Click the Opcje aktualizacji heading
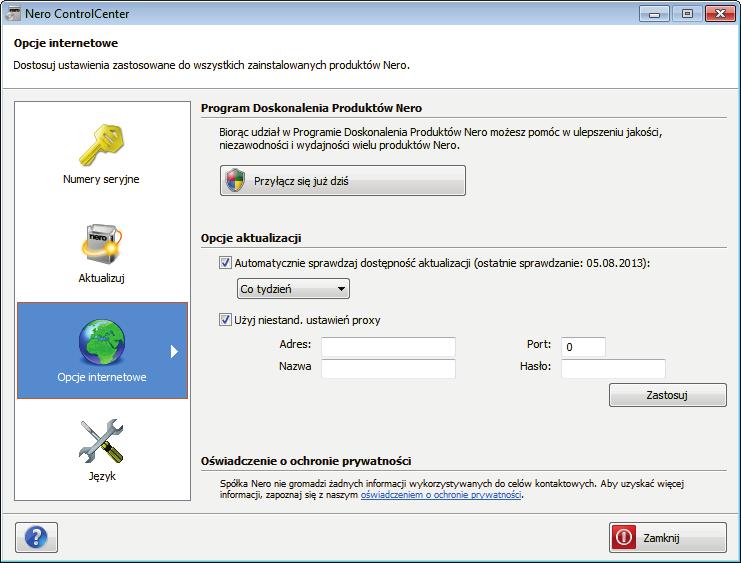741x563 pixels. 251,238
